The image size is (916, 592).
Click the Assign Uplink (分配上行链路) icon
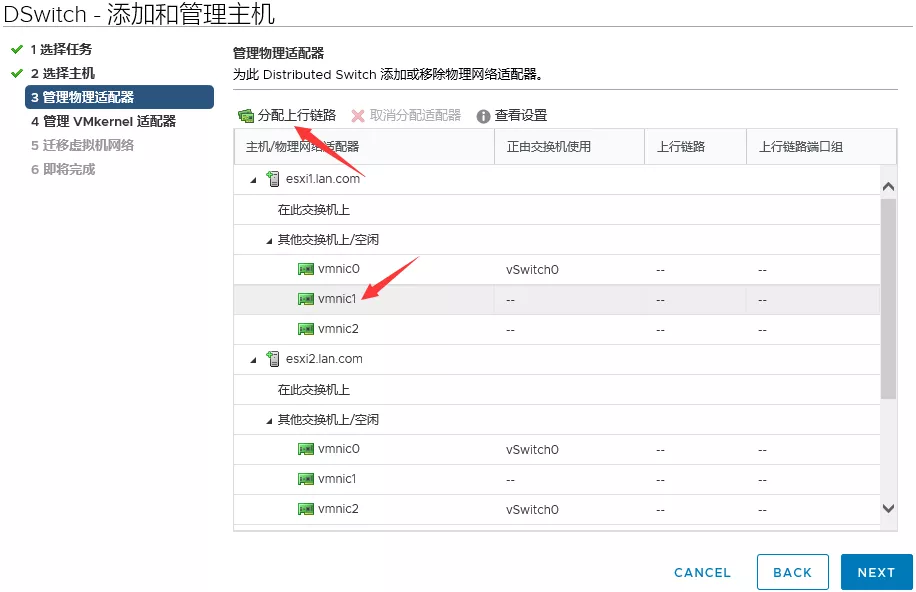click(x=246, y=116)
